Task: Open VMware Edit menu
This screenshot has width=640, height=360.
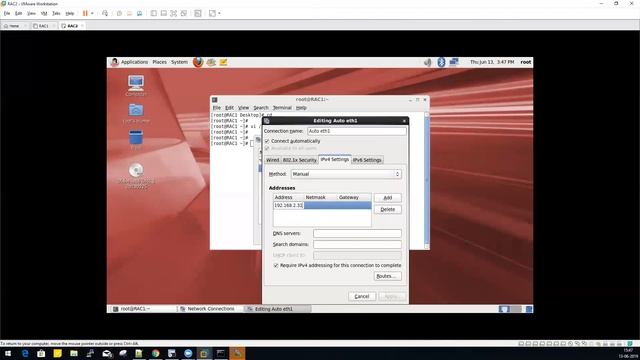Action: tap(18, 13)
